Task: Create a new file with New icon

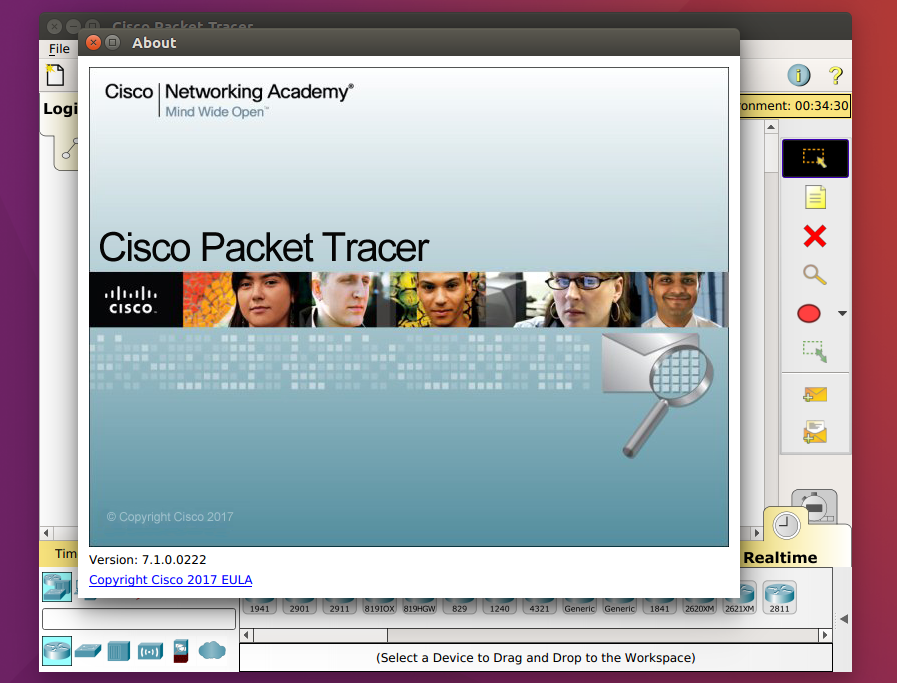Action: point(55,75)
